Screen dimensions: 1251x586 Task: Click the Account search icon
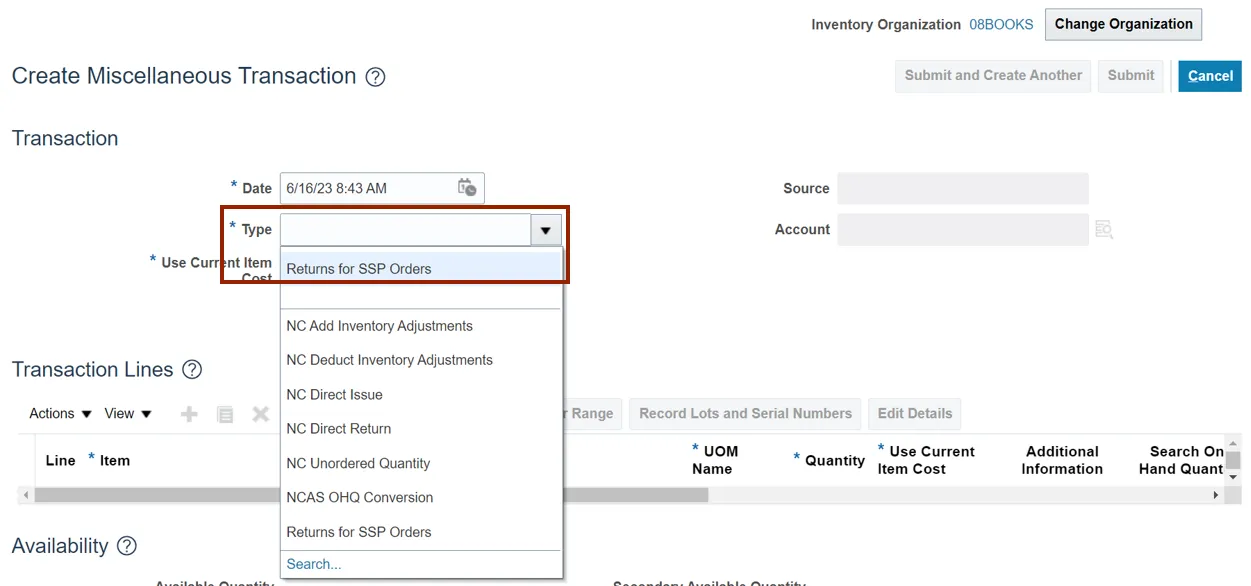click(1104, 230)
